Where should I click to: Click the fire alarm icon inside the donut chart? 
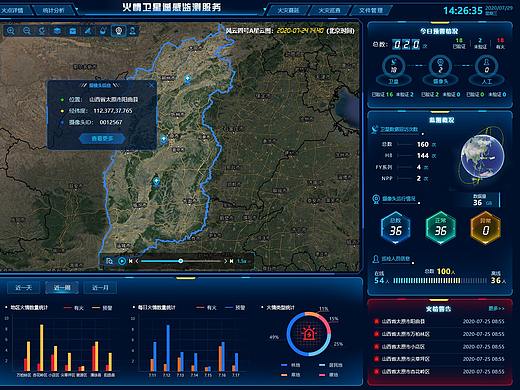[309, 334]
